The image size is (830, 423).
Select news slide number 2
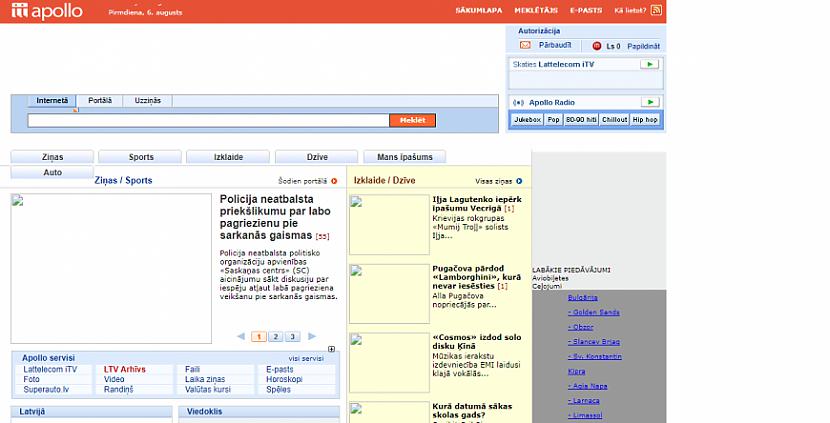pyautogui.click(x=276, y=337)
